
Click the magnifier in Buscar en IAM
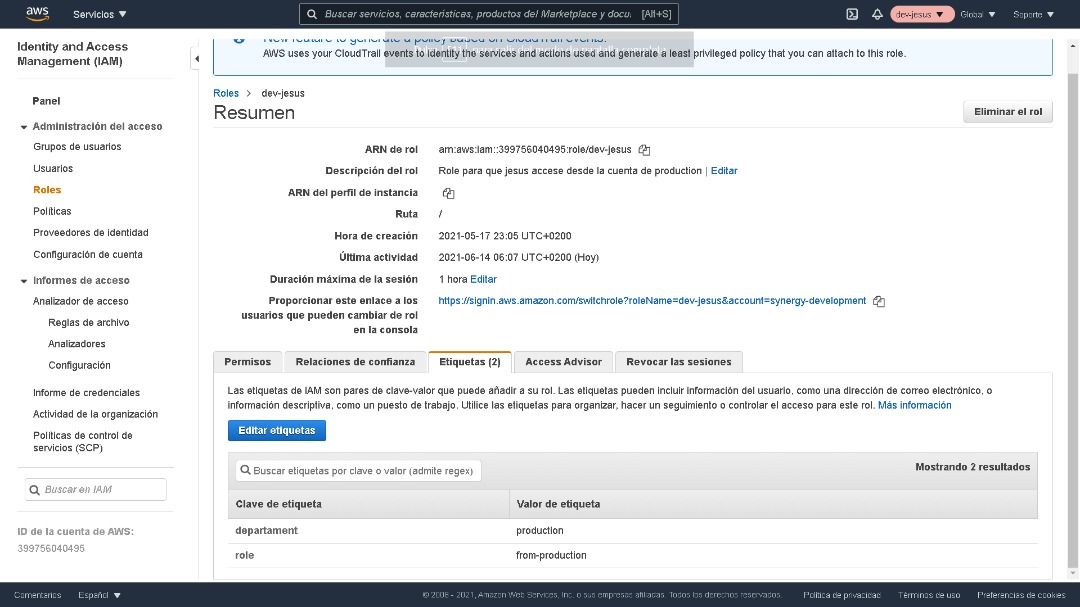[x=34, y=490]
